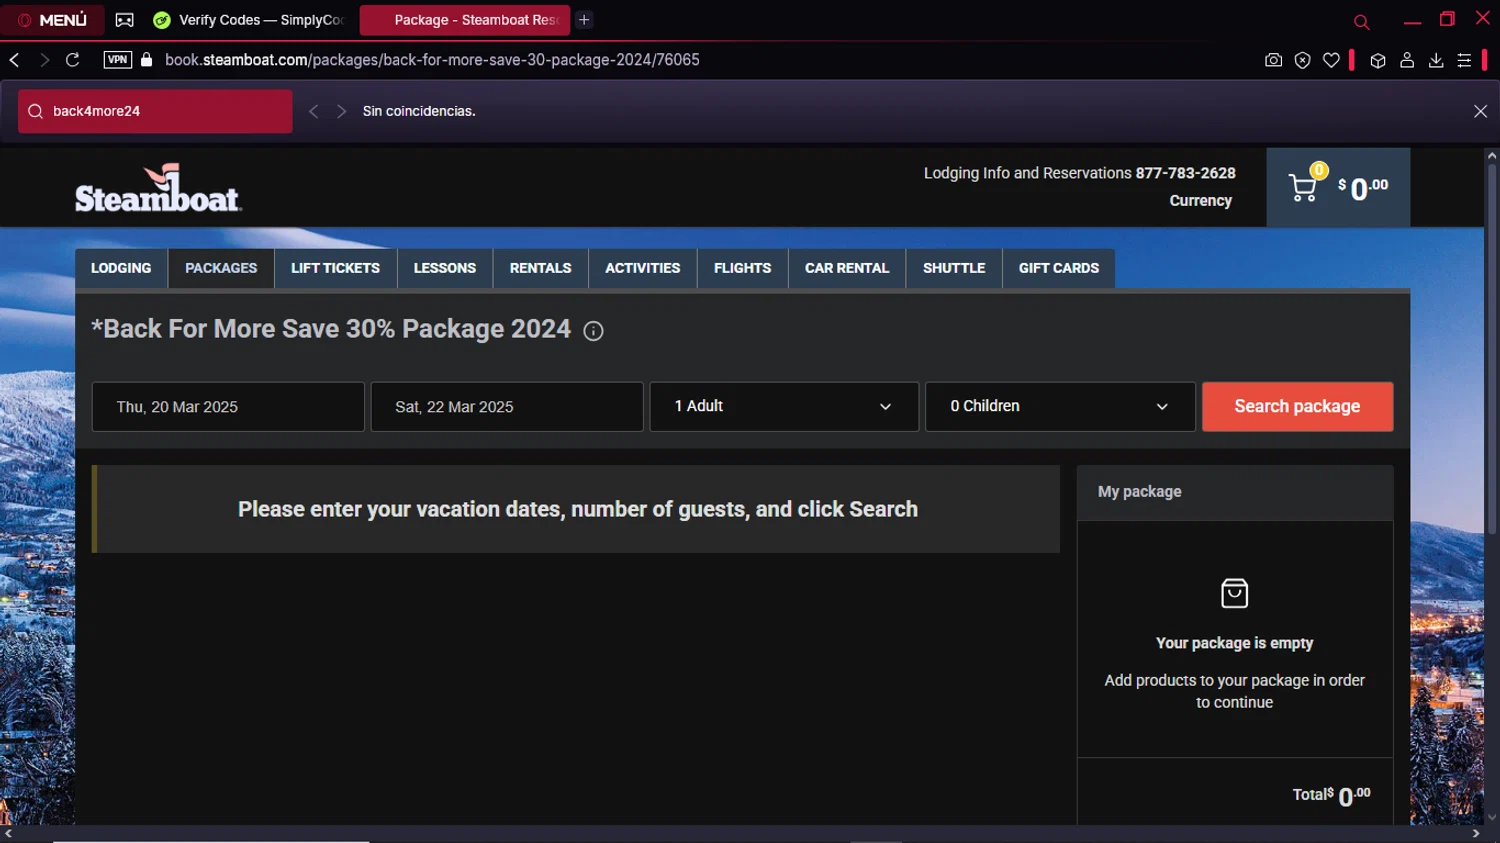Open the Rentals tab
Screen dimensions: 1500x843
click(x=540, y=268)
